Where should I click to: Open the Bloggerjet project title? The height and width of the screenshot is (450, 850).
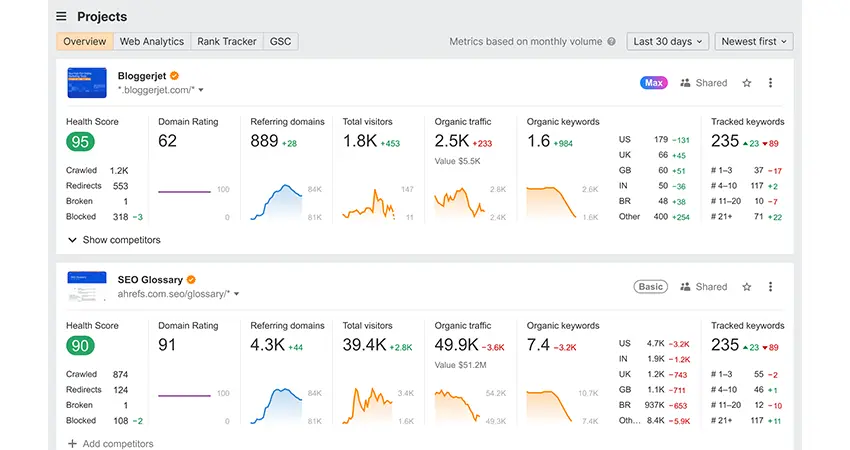coord(142,76)
